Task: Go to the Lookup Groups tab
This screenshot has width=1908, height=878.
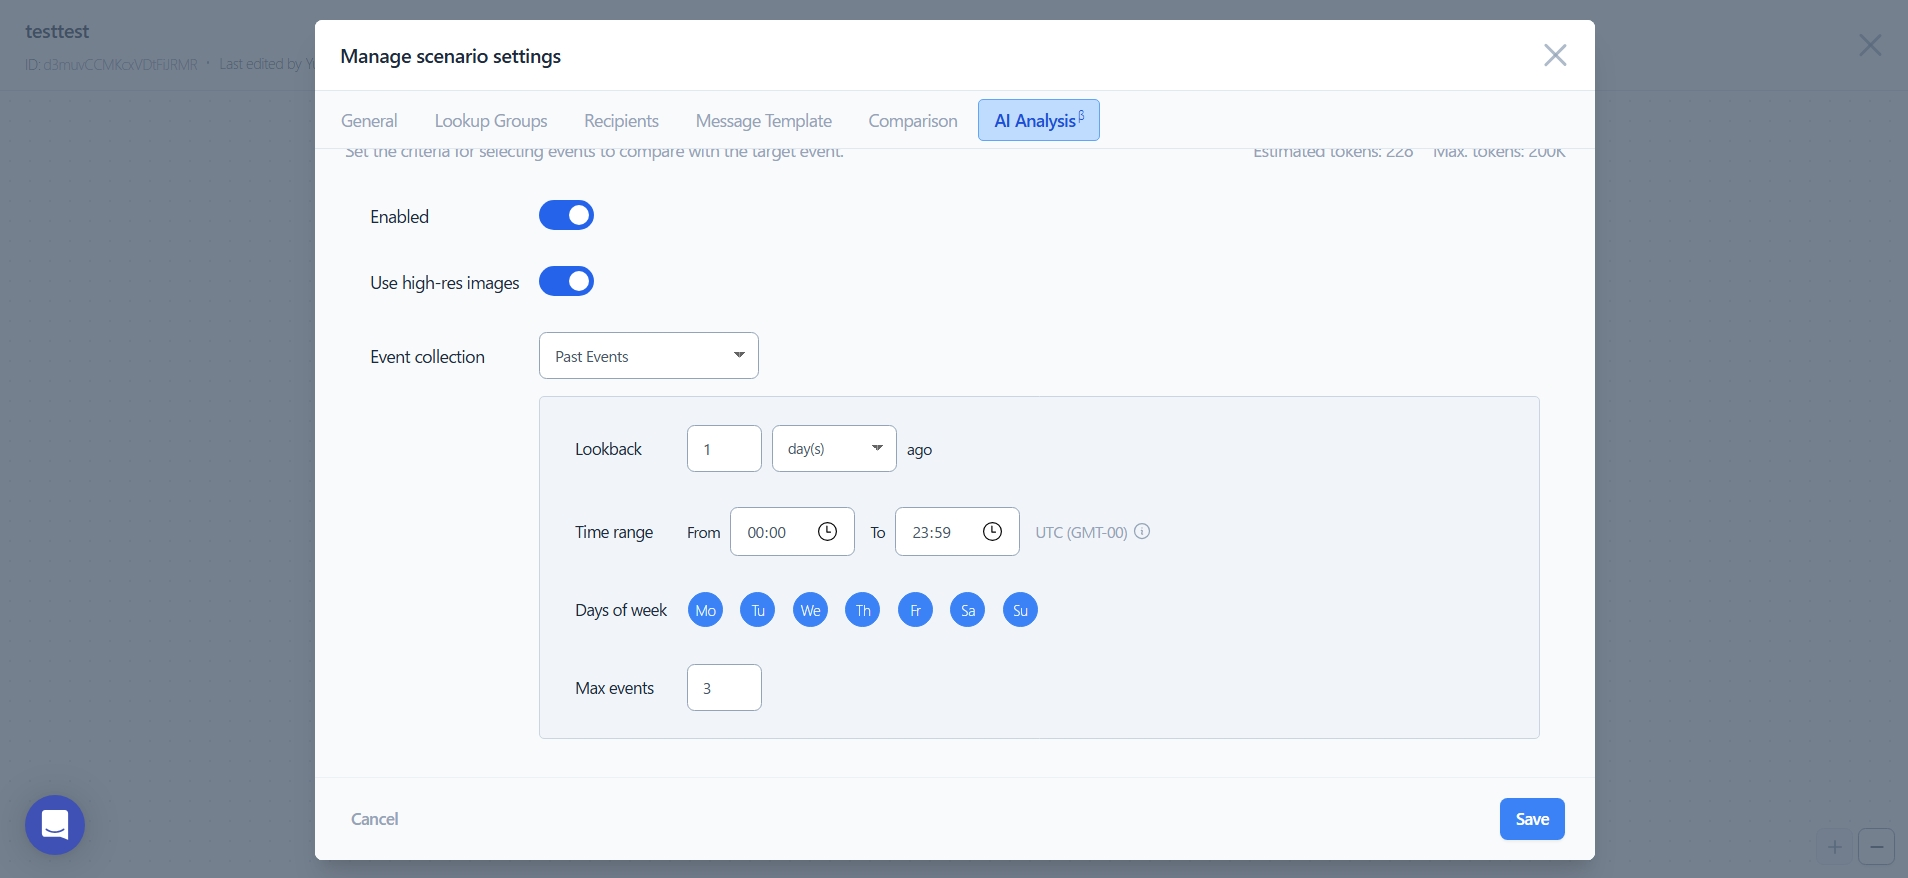Action: [490, 121]
